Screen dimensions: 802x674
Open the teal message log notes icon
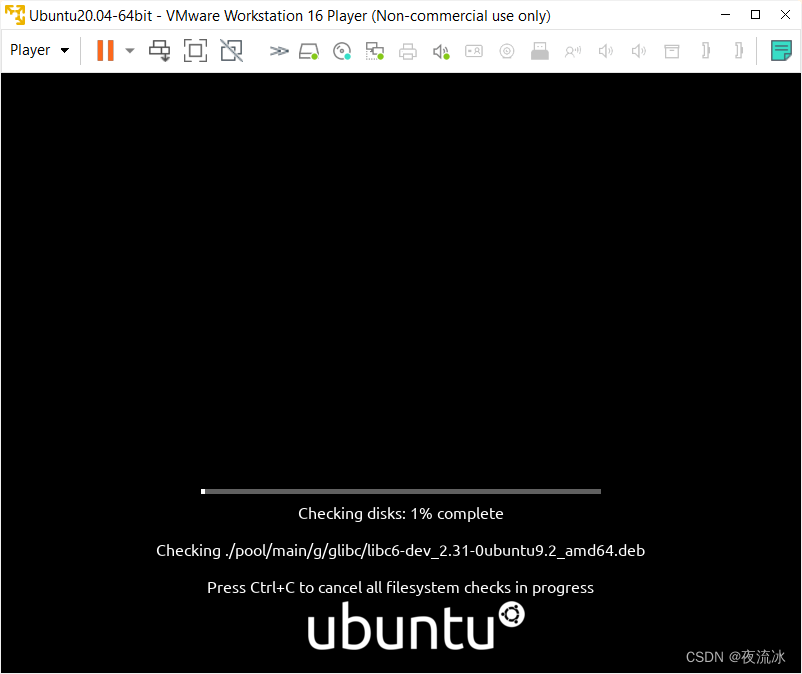(781, 51)
